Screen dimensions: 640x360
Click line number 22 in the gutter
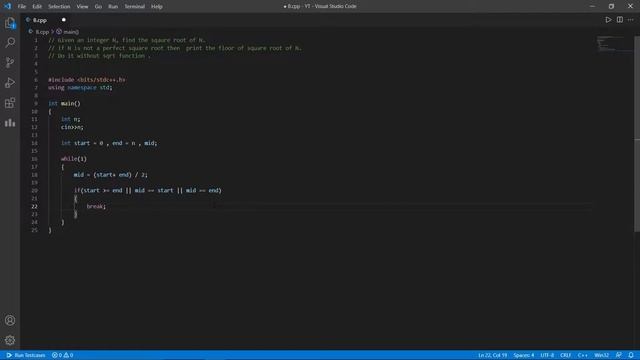tap(34, 207)
